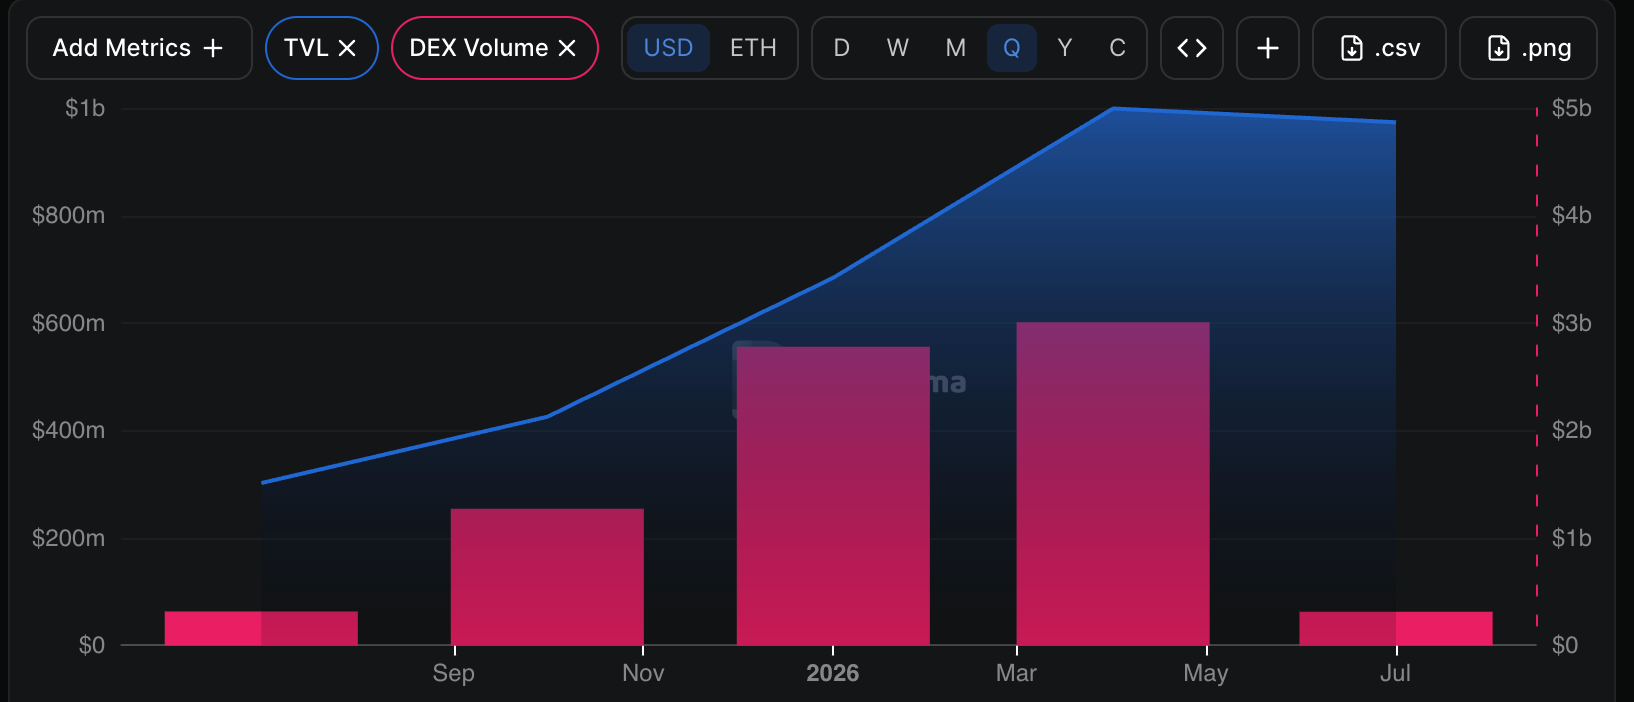Remove the TVL metric chip
The height and width of the screenshot is (702, 1634).
[x=347, y=48]
